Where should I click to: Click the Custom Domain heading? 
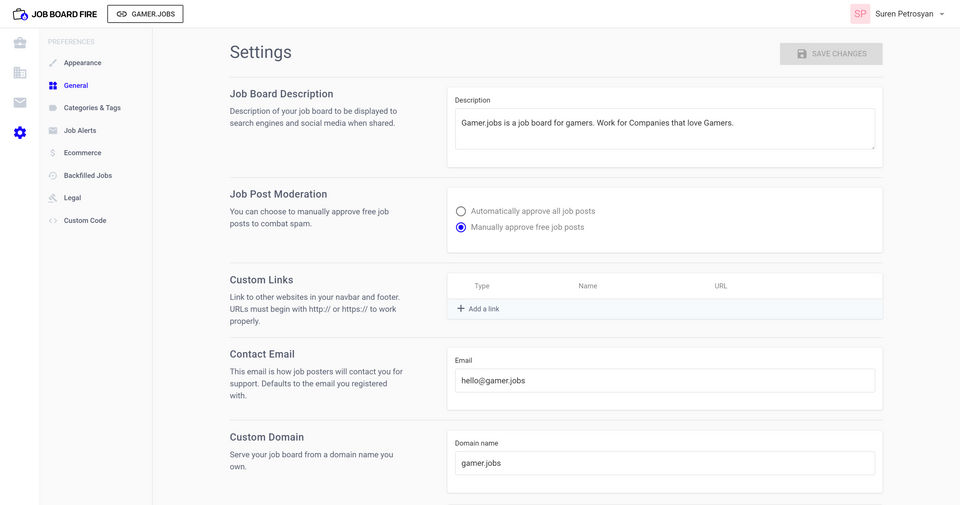pos(266,437)
